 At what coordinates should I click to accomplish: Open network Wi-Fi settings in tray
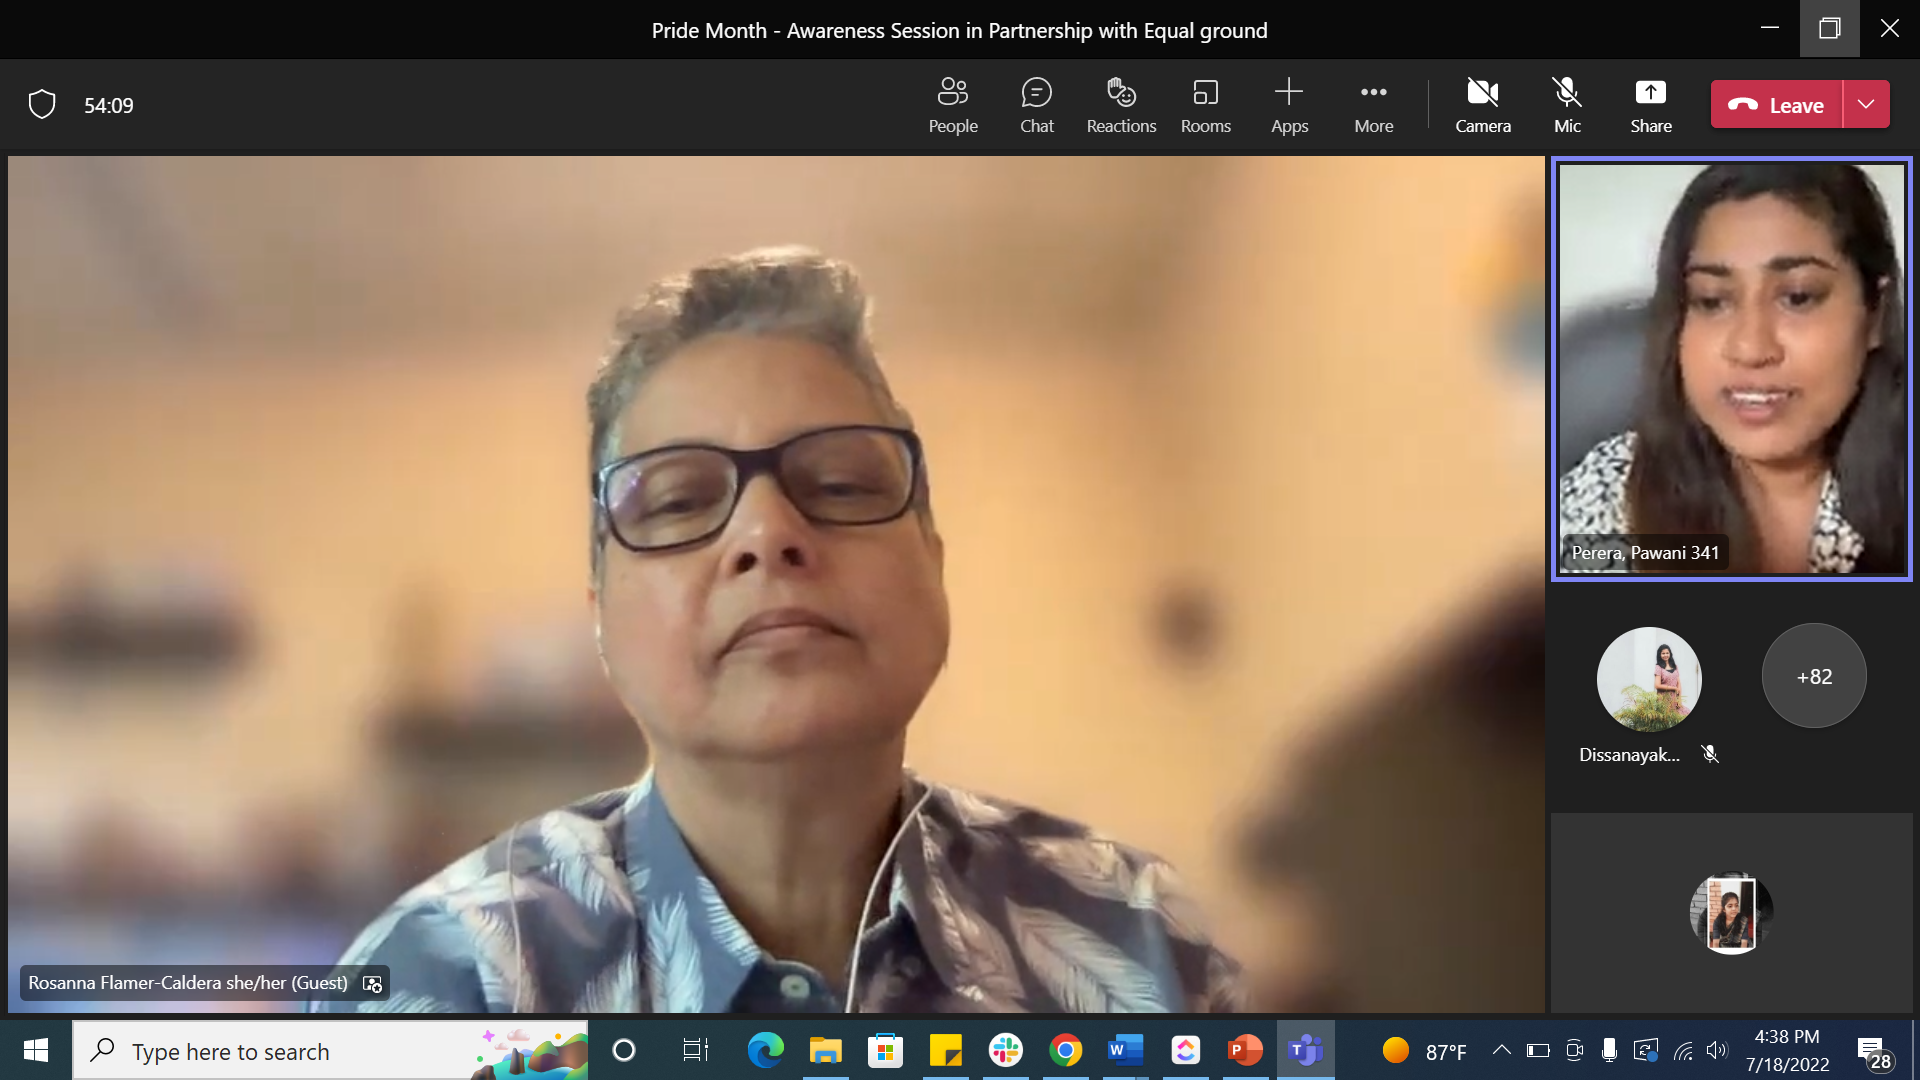click(1683, 1050)
